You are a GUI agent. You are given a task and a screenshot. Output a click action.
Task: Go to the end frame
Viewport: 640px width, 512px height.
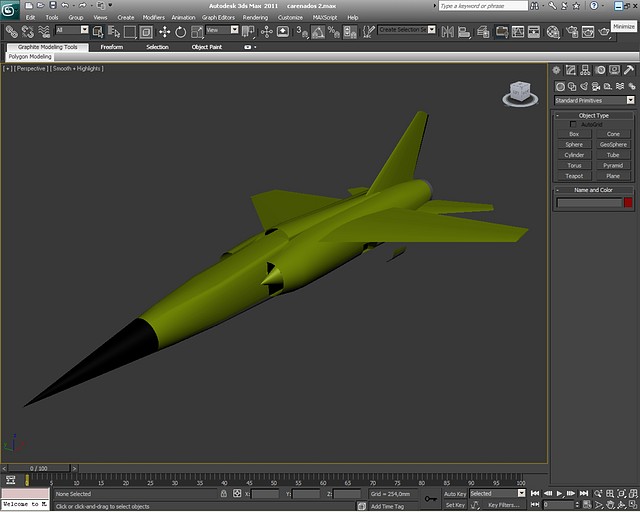point(584,493)
